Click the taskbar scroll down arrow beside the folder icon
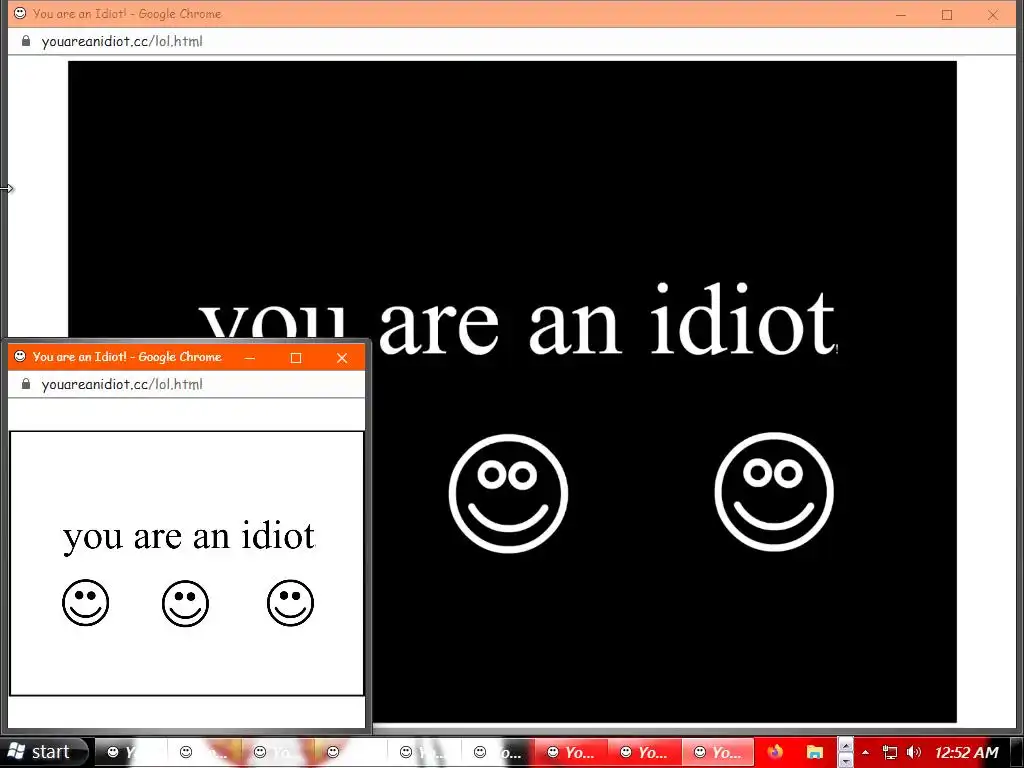The width and height of the screenshot is (1024, 768). [846, 761]
